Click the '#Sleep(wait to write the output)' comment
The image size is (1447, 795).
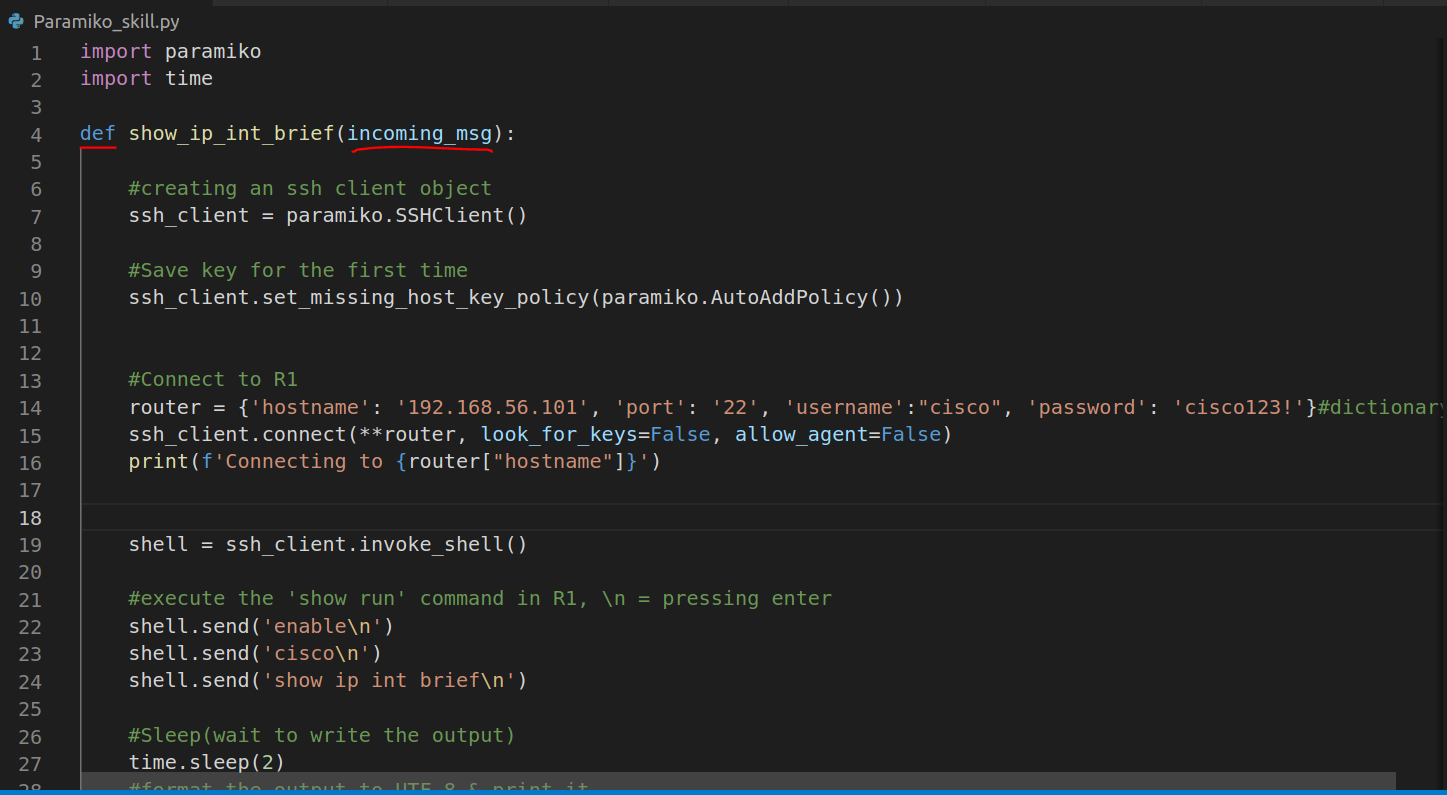click(x=322, y=735)
